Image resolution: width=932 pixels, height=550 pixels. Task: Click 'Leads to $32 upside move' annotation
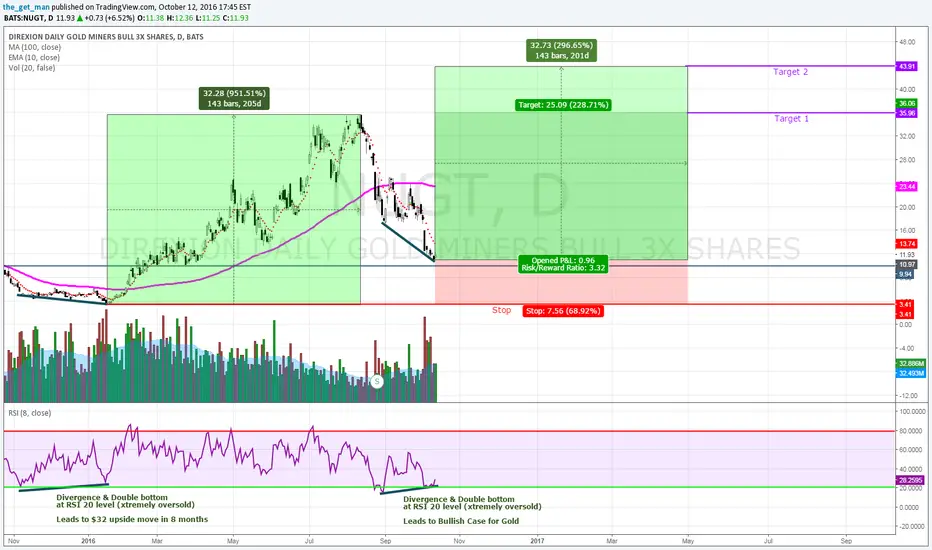pyautogui.click(x=132, y=519)
